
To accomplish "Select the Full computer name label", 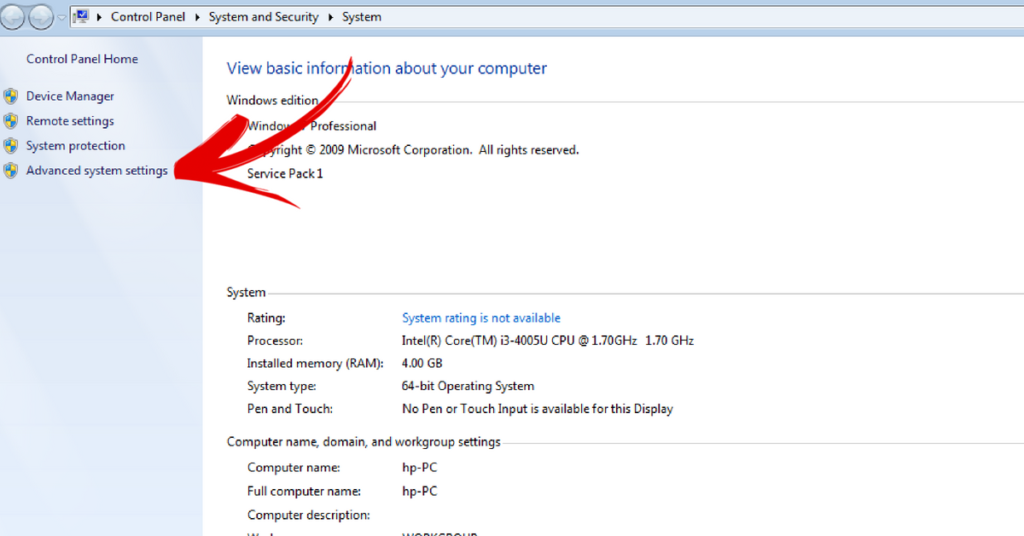I will 304,491.
